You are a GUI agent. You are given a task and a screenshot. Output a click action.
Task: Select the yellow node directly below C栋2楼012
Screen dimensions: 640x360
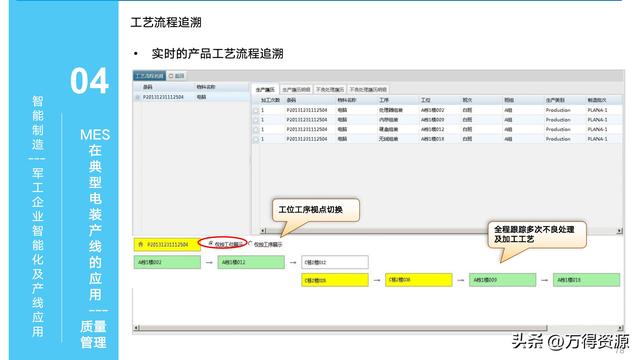(335, 280)
